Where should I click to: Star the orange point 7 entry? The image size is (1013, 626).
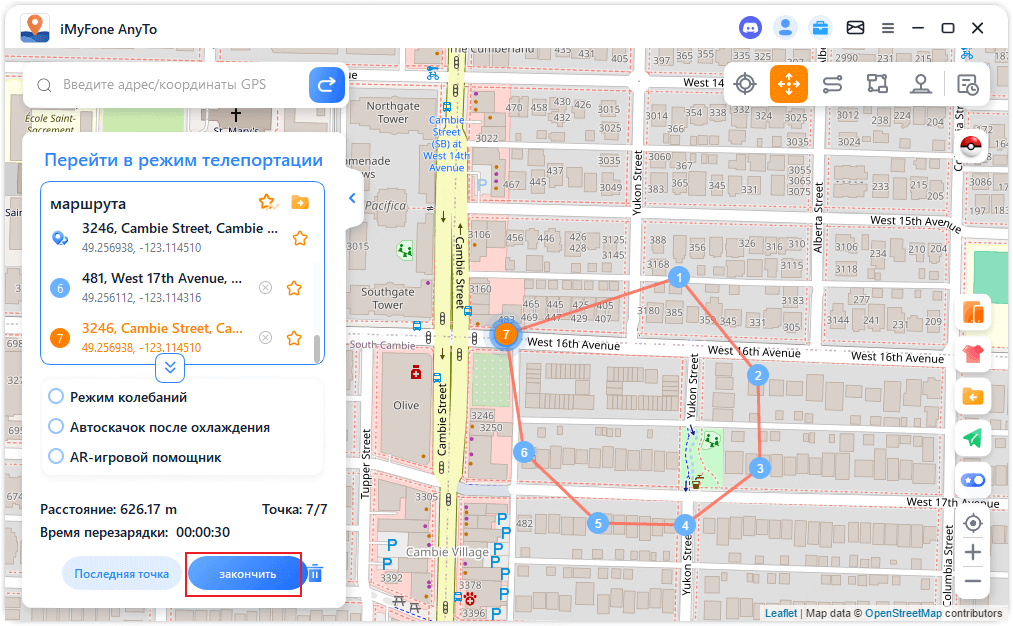pos(294,338)
